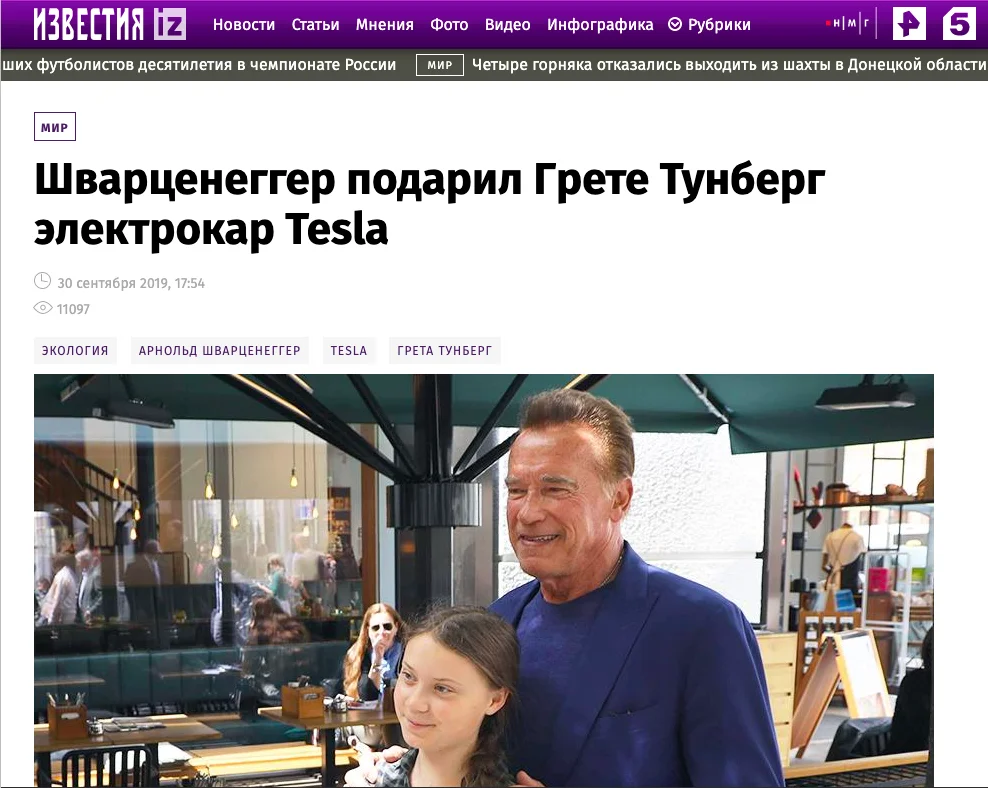This screenshot has width=988, height=788.
Task: Open the REN TV channel icon
Action: 909,24
